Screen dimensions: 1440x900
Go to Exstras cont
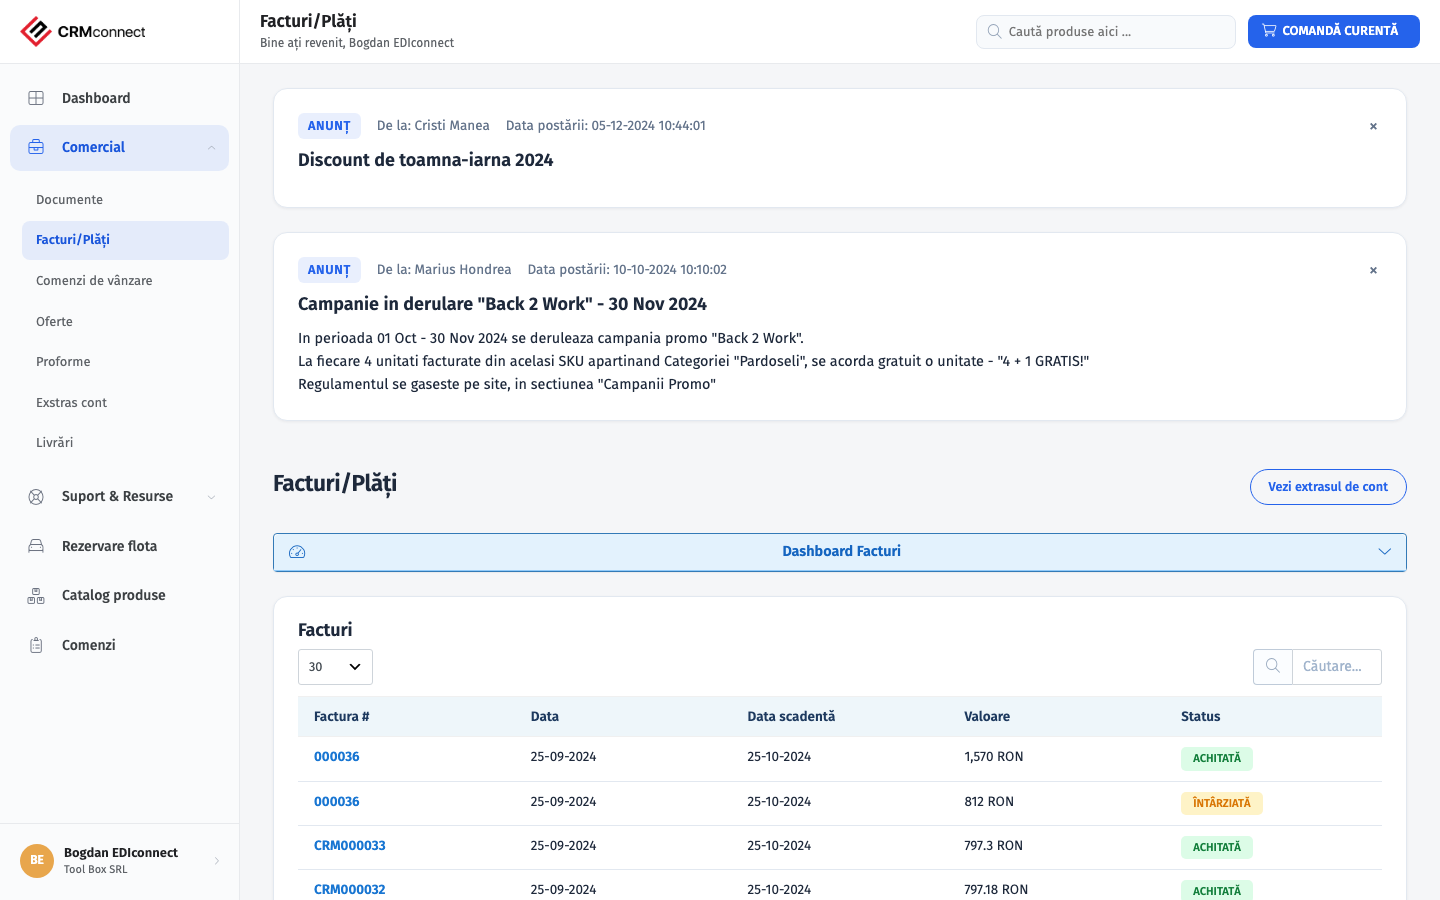(x=125, y=403)
